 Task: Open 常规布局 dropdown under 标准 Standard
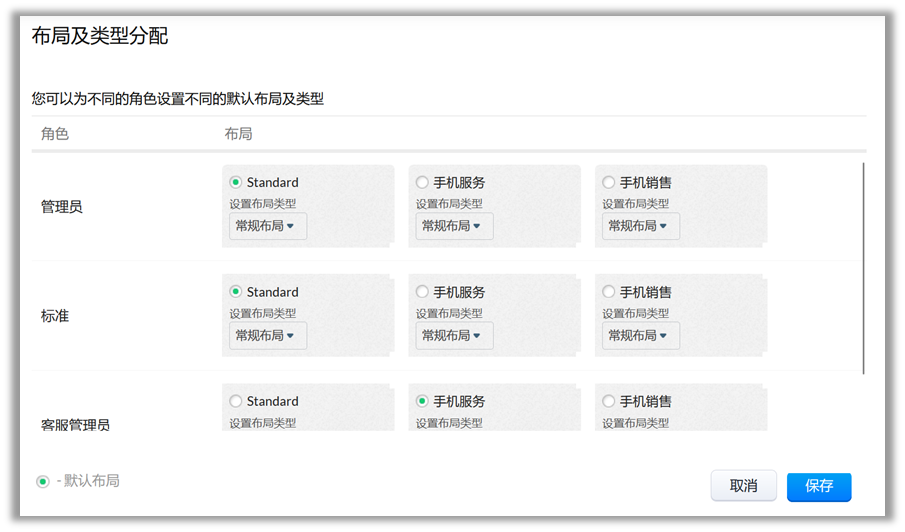coord(267,336)
